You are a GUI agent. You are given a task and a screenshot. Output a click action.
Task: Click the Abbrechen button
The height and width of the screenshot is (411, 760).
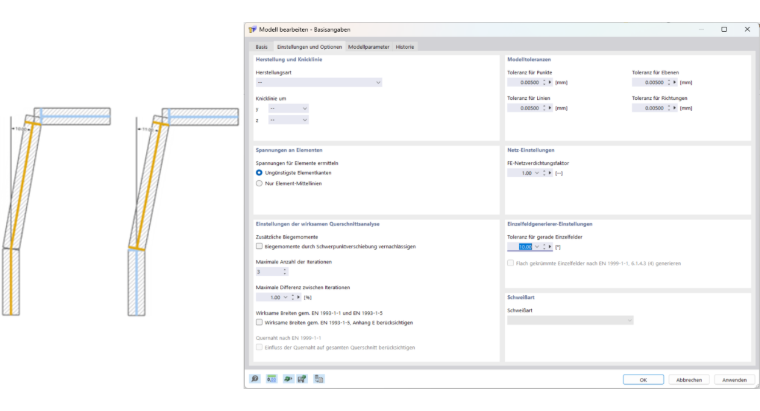(x=689, y=380)
